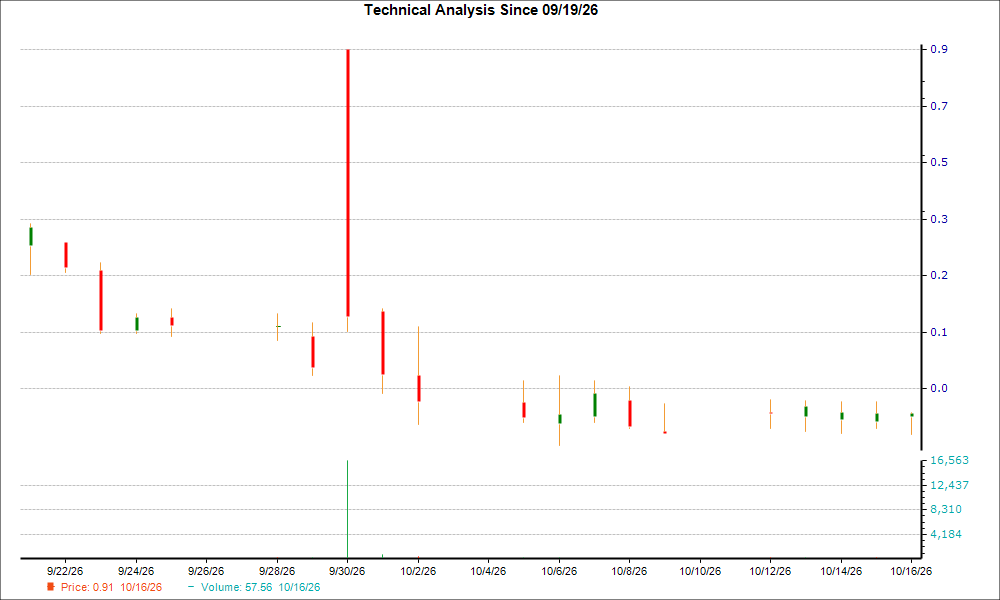The width and height of the screenshot is (1000, 600).
Task: Click the 10/10/26 date axis label
Action: (700, 571)
